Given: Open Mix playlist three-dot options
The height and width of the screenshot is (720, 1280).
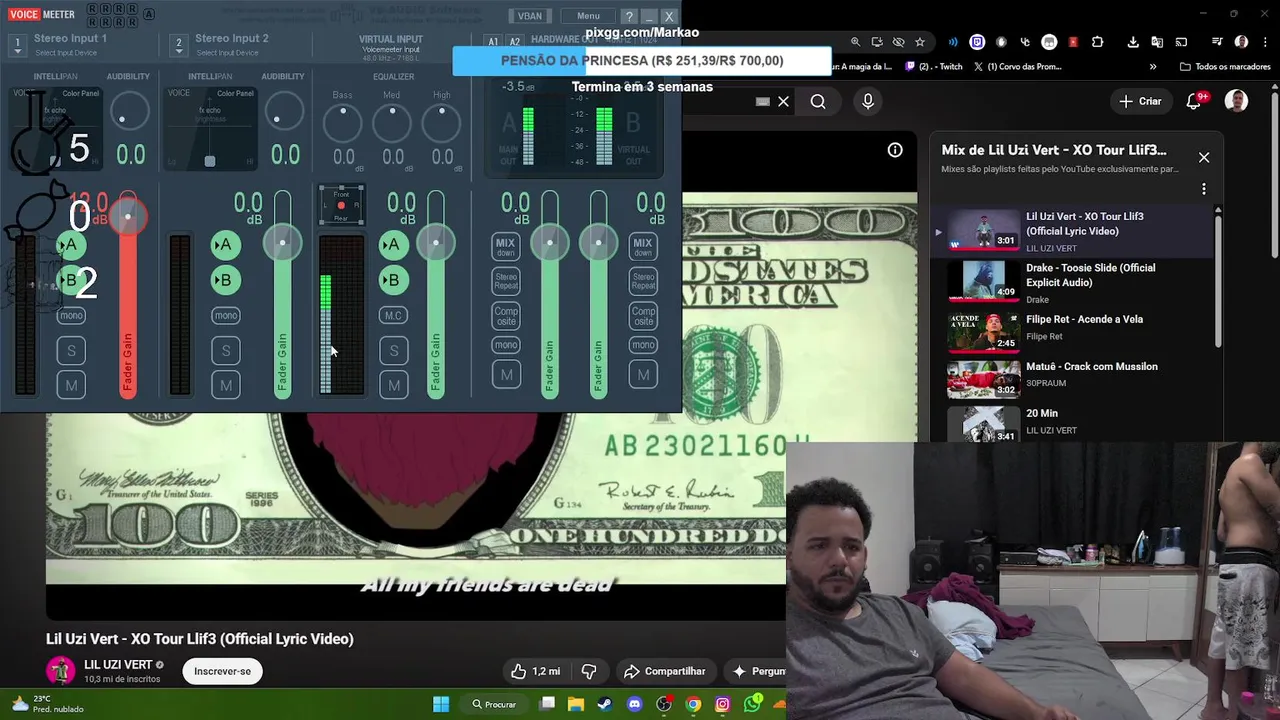Looking at the screenshot, I should coord(1204,189).
